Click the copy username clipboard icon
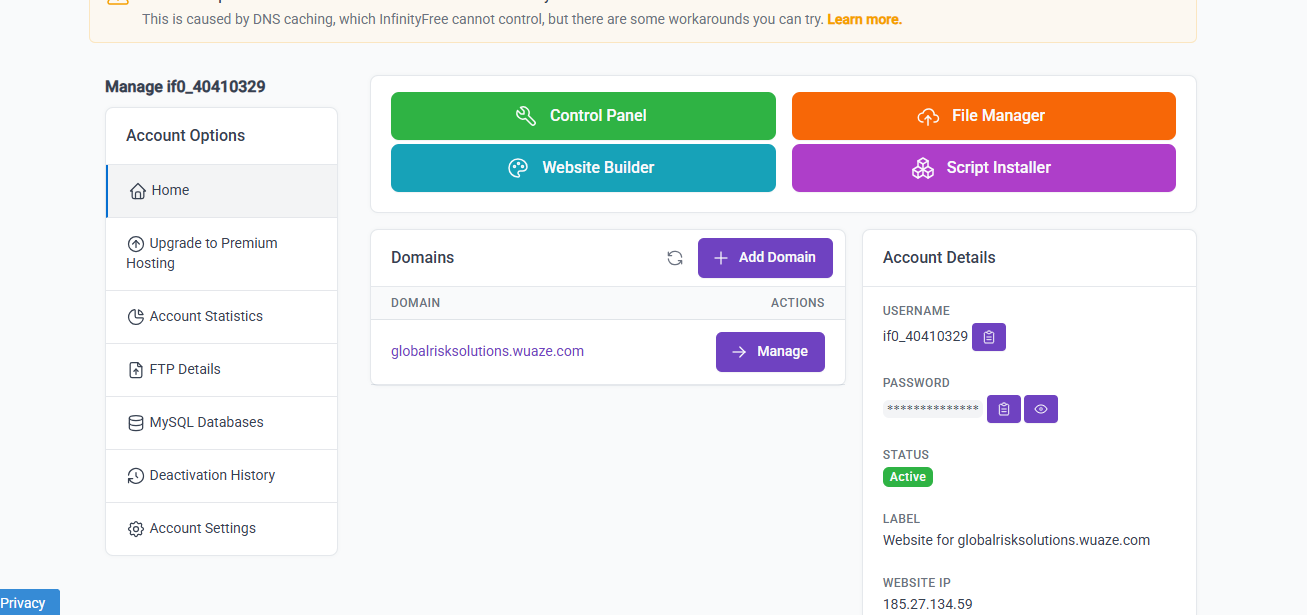The image size is (1307, 615). (x=989, y=337)
